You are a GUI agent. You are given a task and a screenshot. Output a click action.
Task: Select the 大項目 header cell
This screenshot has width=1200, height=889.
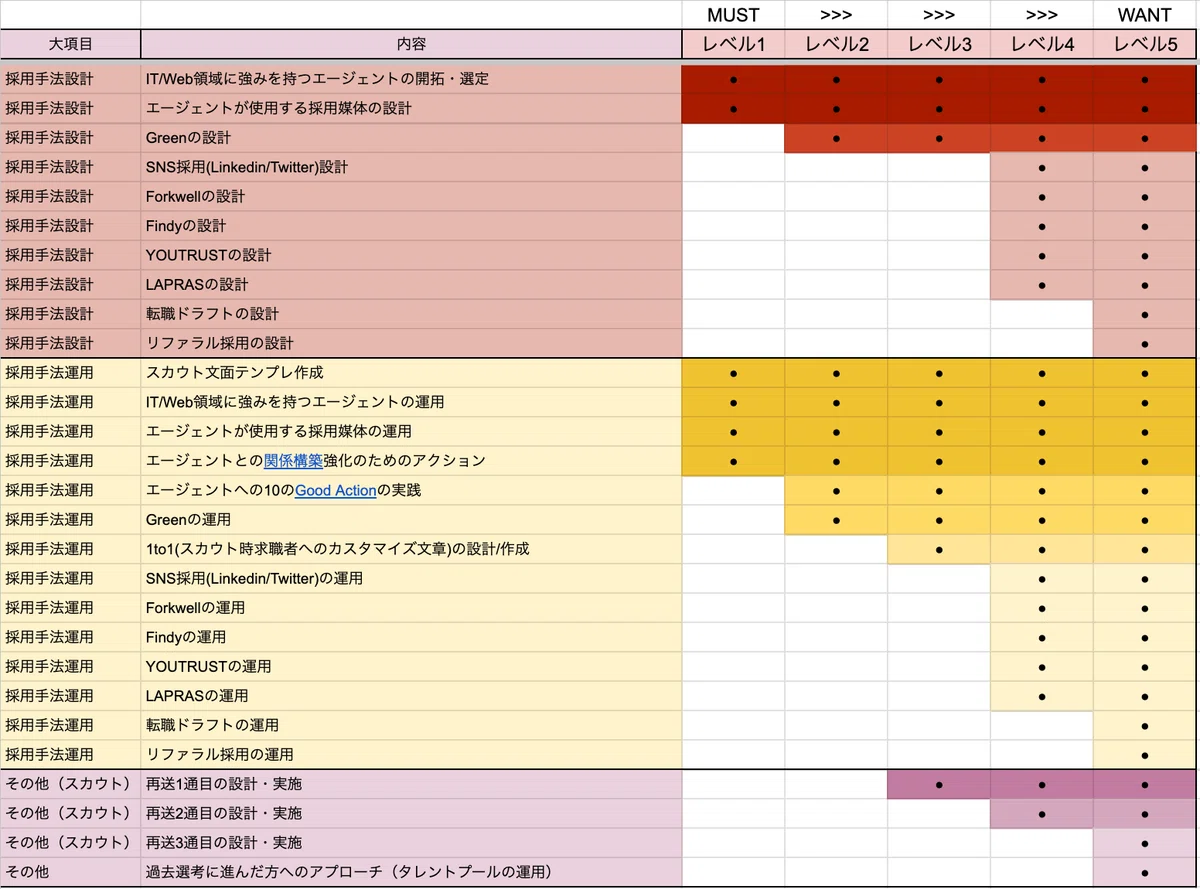(x=71, y=44)
